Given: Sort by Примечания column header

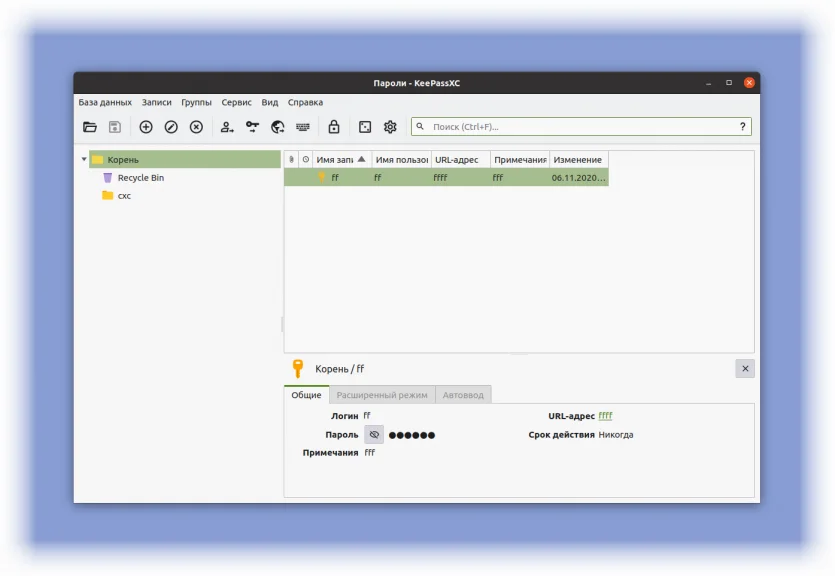Looking at the screenshot, I should click(520, 160).
